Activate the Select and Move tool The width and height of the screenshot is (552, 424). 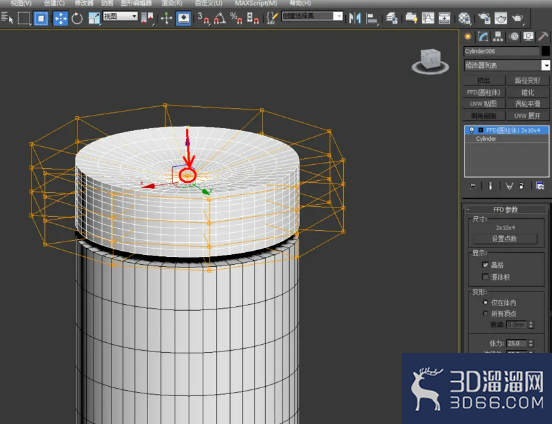click(60, 18)
